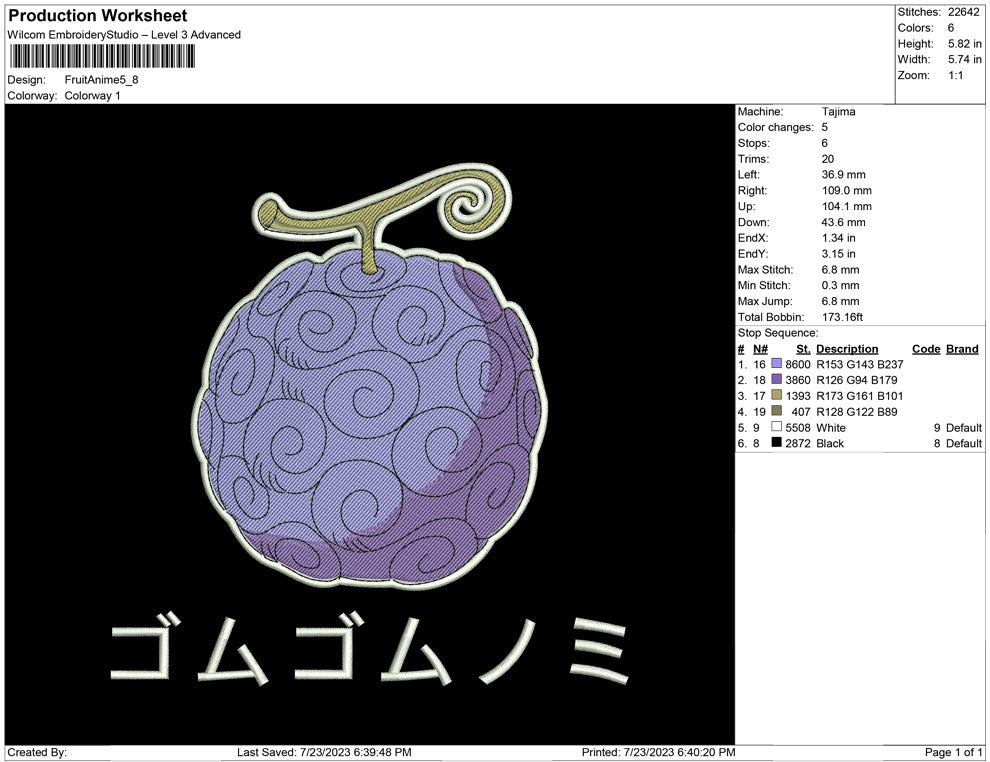This screenshot has height=762, width=990.
Task: Click the light purple R153 G143 B237 swatch
Action: point(777,364)
